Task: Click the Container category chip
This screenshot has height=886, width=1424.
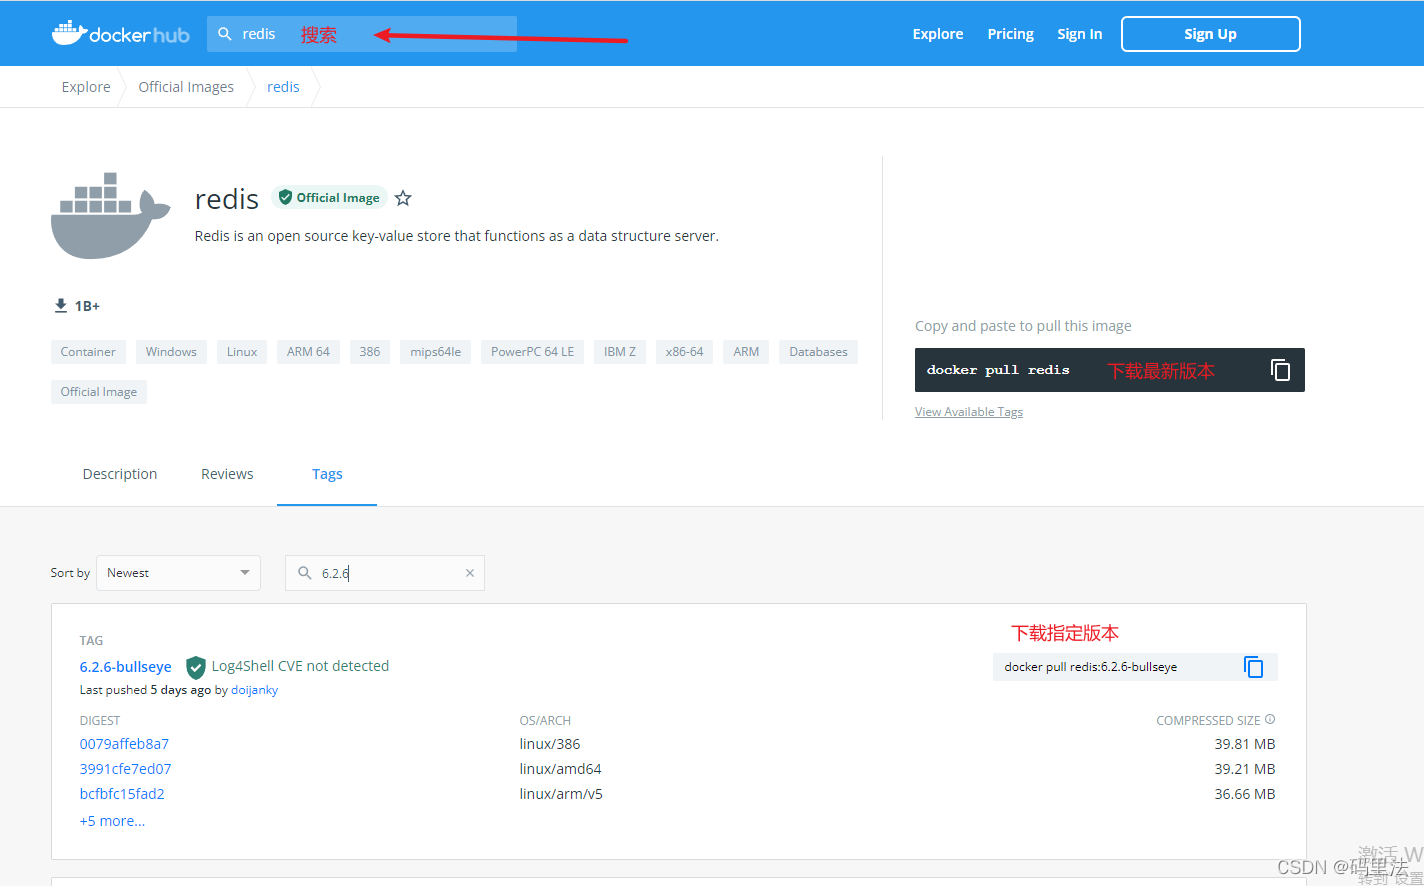Action: pos(88,352)
